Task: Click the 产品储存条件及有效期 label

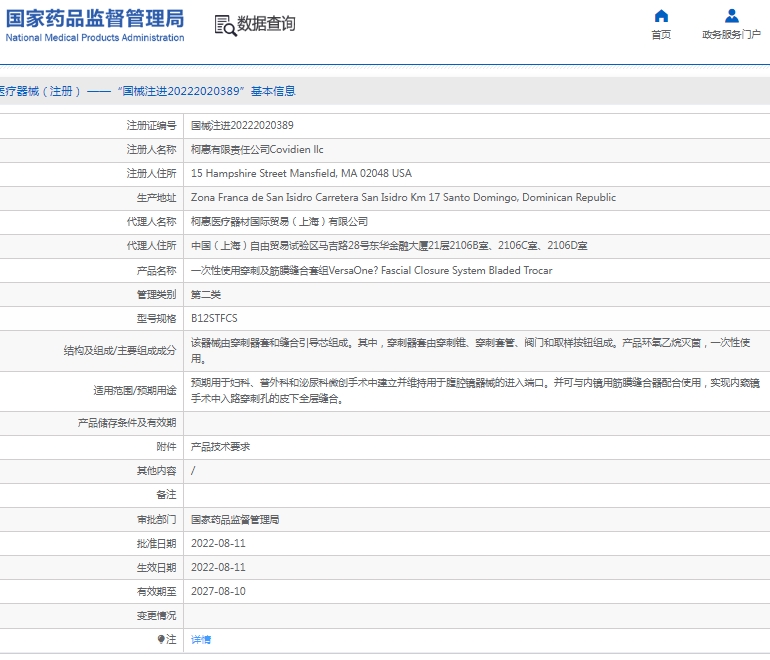Action: point(127,423)
